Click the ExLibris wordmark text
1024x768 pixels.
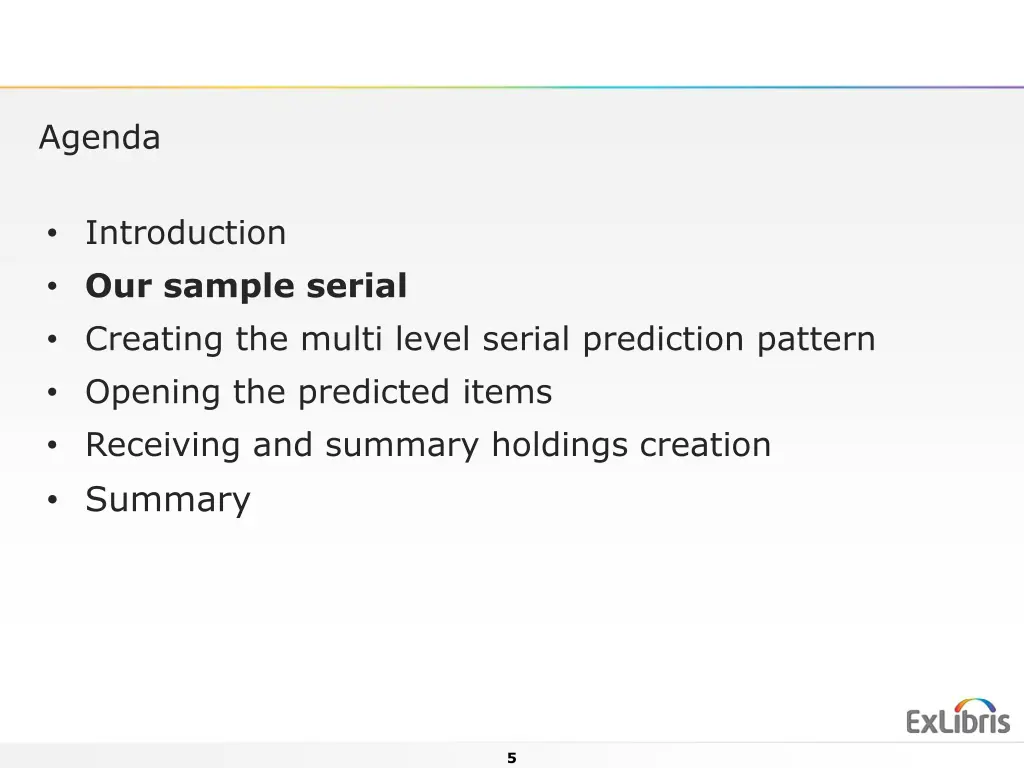[958, 722]
